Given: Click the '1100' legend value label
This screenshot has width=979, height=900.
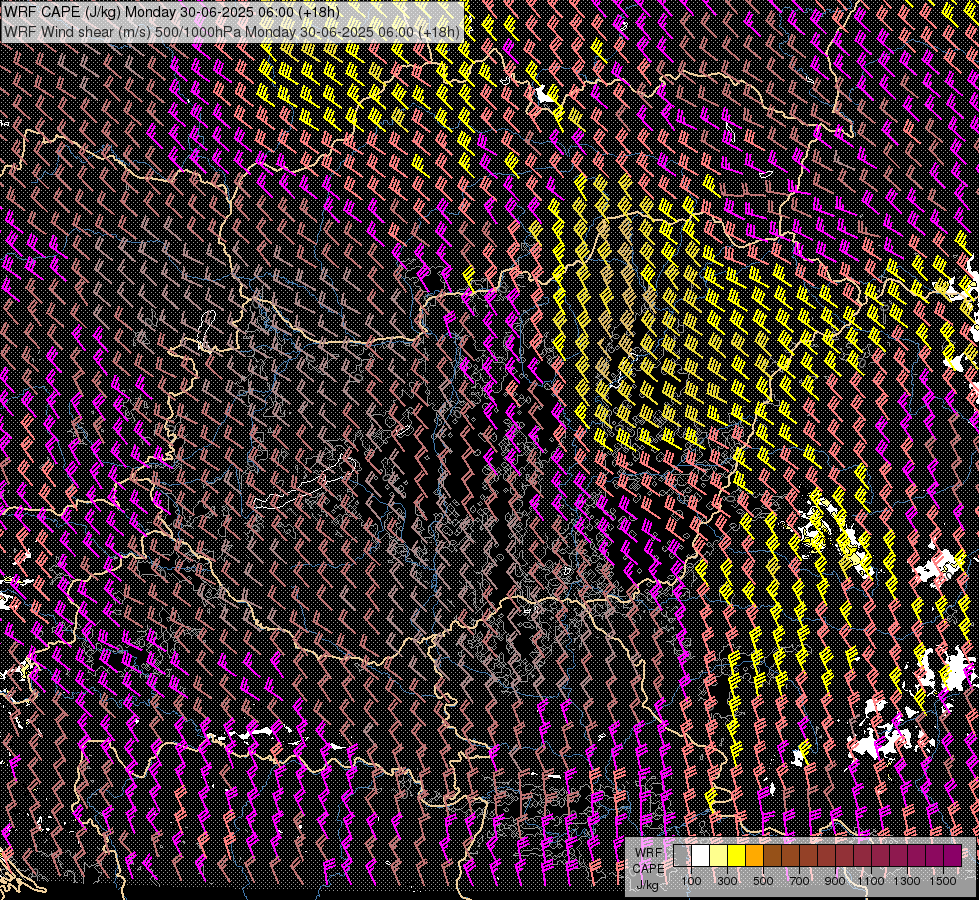Looking at the screenshot, I should [870, 881].
